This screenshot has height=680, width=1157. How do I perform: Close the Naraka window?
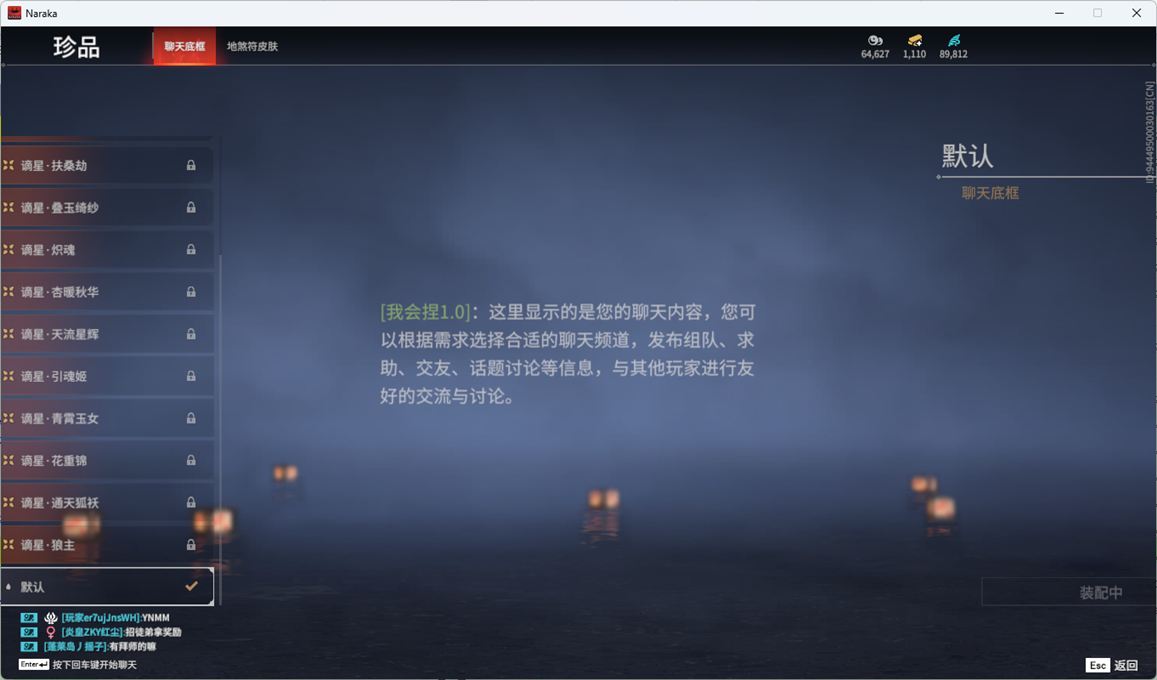click(x=1136, y=13)
